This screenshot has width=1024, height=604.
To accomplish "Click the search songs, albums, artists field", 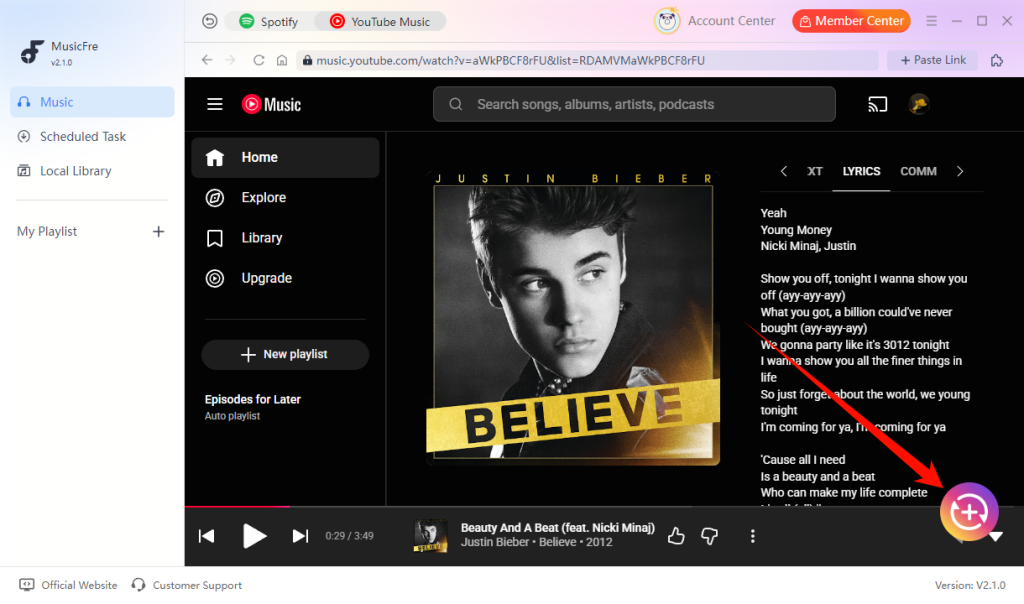I will (634, 104).
